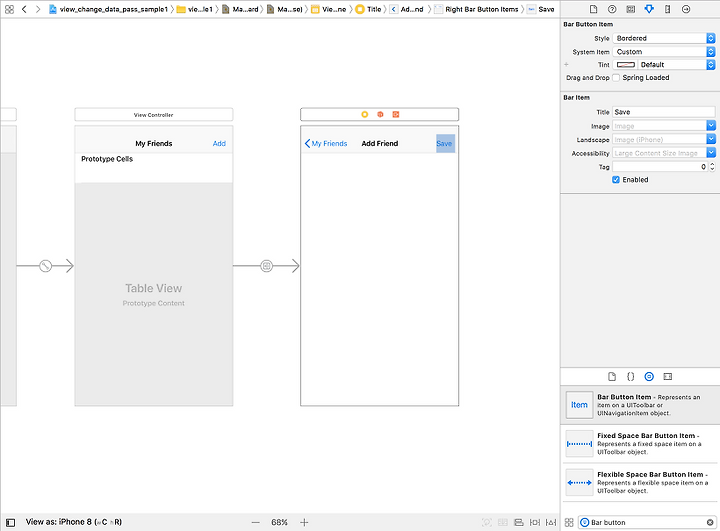The height and width of the screenshot is (531, 720).
Task: Select the relationship segue icon on left
Action: tap(45, 266)
